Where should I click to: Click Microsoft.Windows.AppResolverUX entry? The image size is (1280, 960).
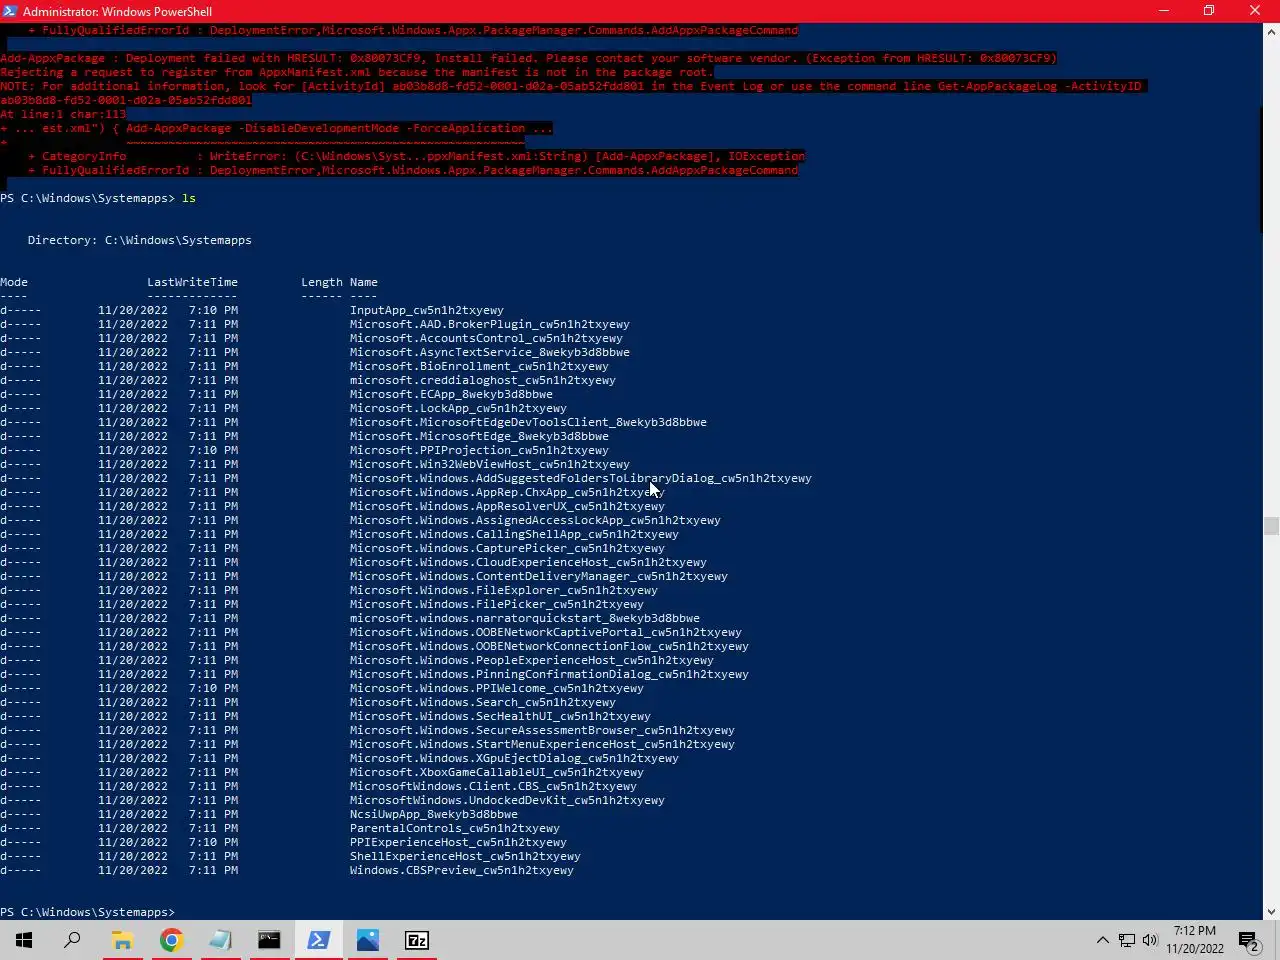(507, 506)
